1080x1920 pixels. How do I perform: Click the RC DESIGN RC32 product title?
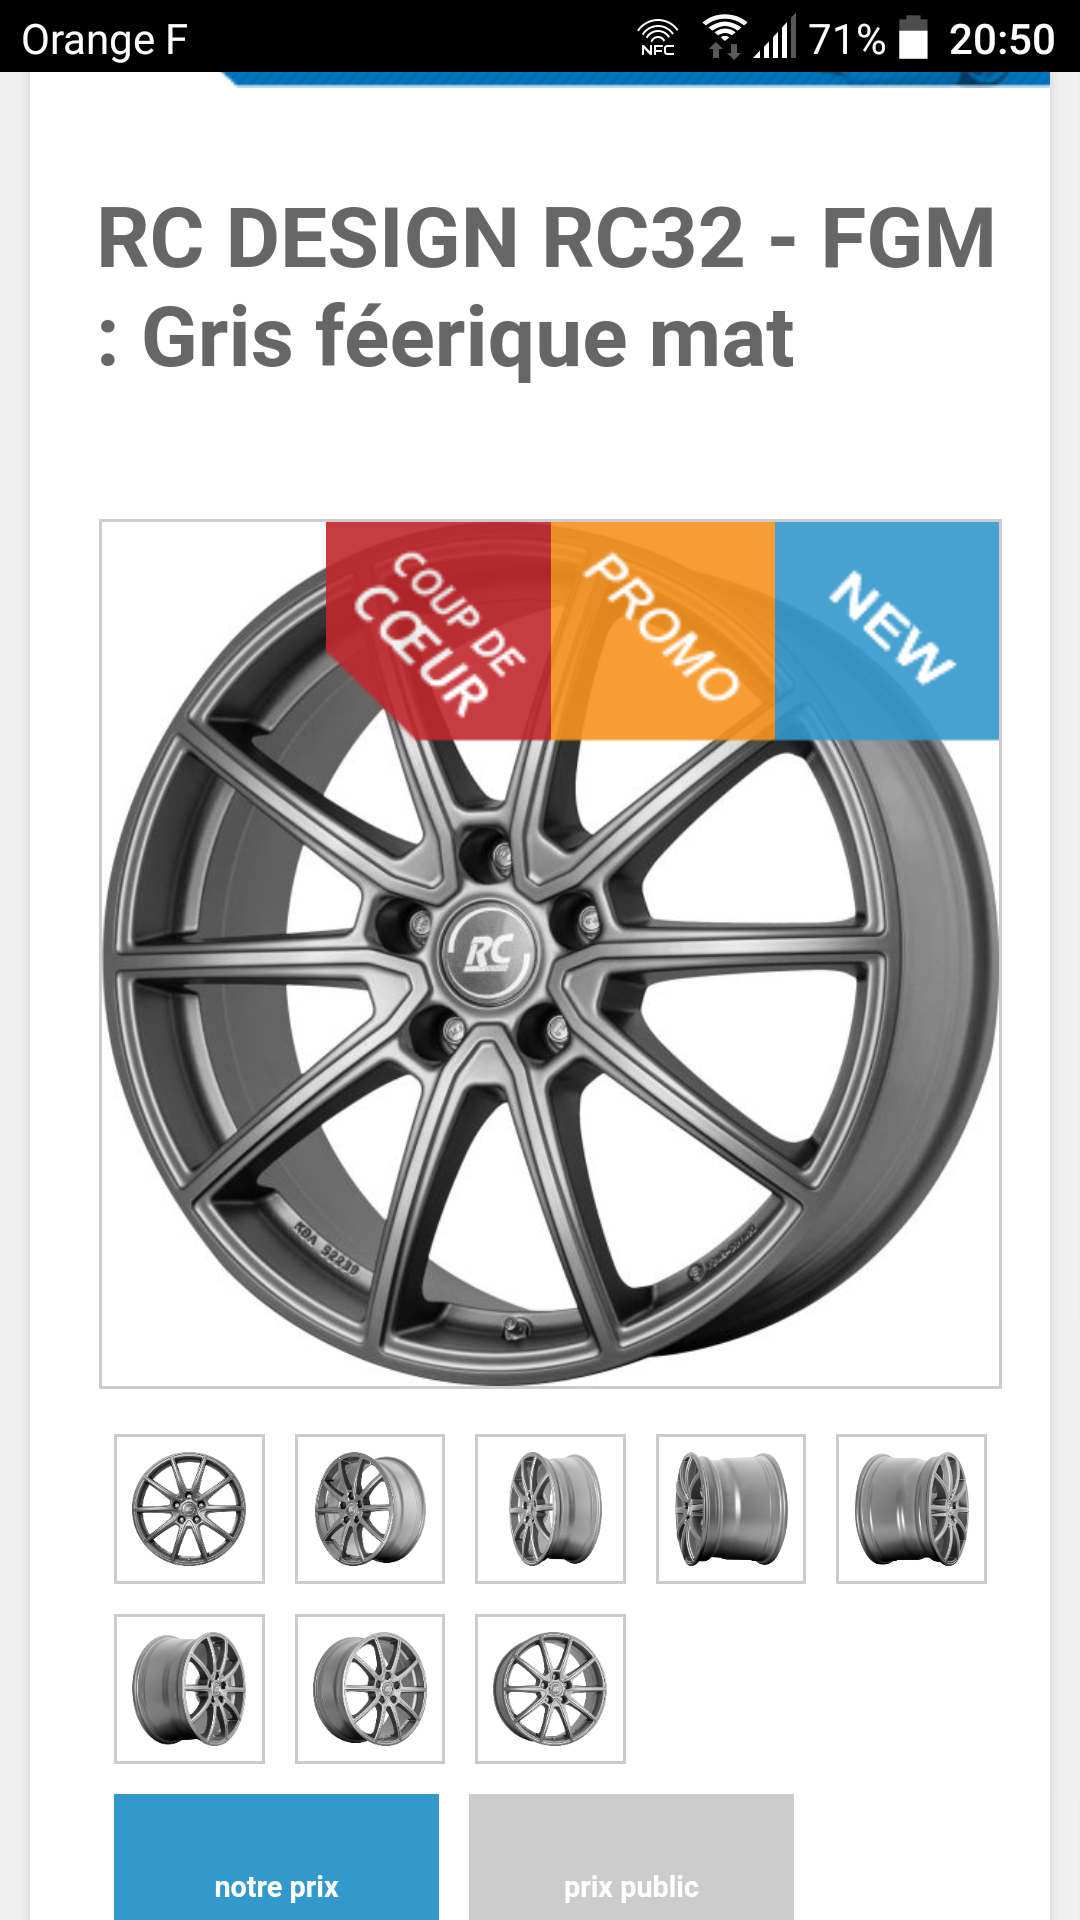click(x=546, y=287)
